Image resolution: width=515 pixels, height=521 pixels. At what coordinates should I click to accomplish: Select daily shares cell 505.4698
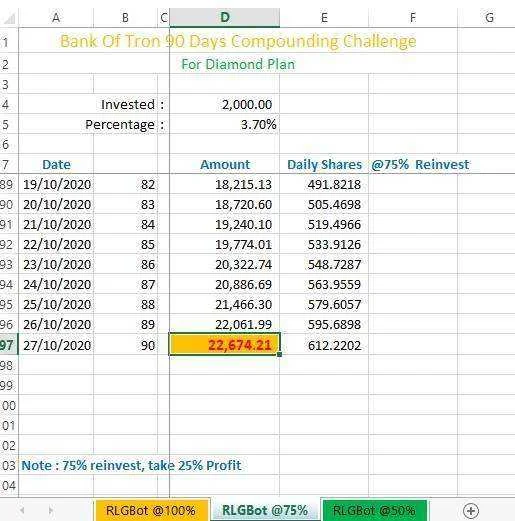[x=324, y=204]
